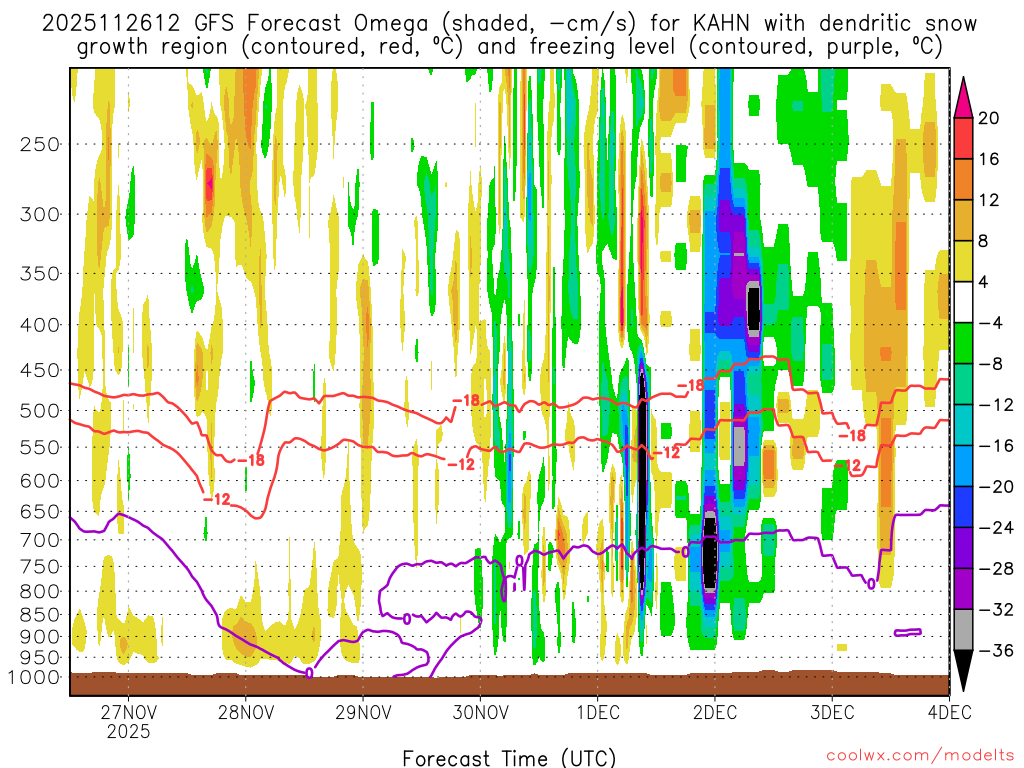The height and width of the screenshot is (768, 1024).
Task: Click the red -18 contour label just before 30NOV
Action: [466, 400]
